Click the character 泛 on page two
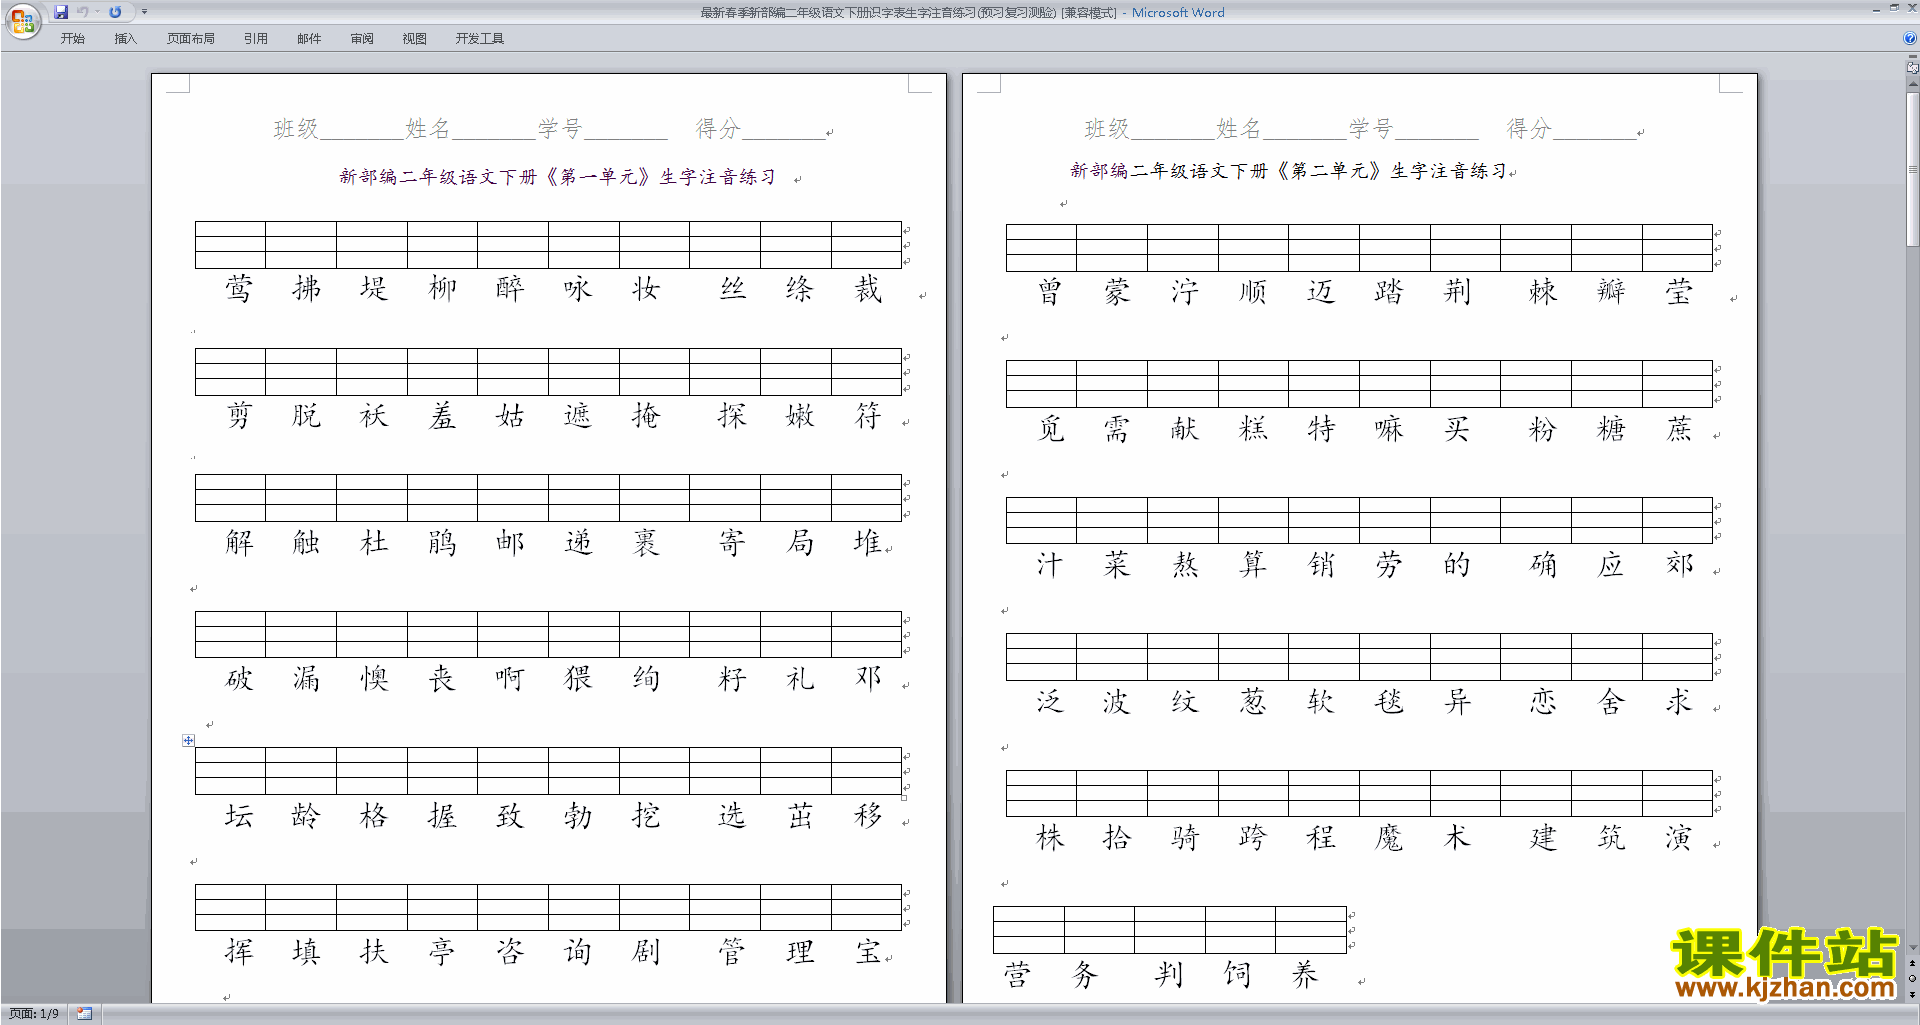This screenshot has width=1920, height=1025. (x=1050, y=702)
